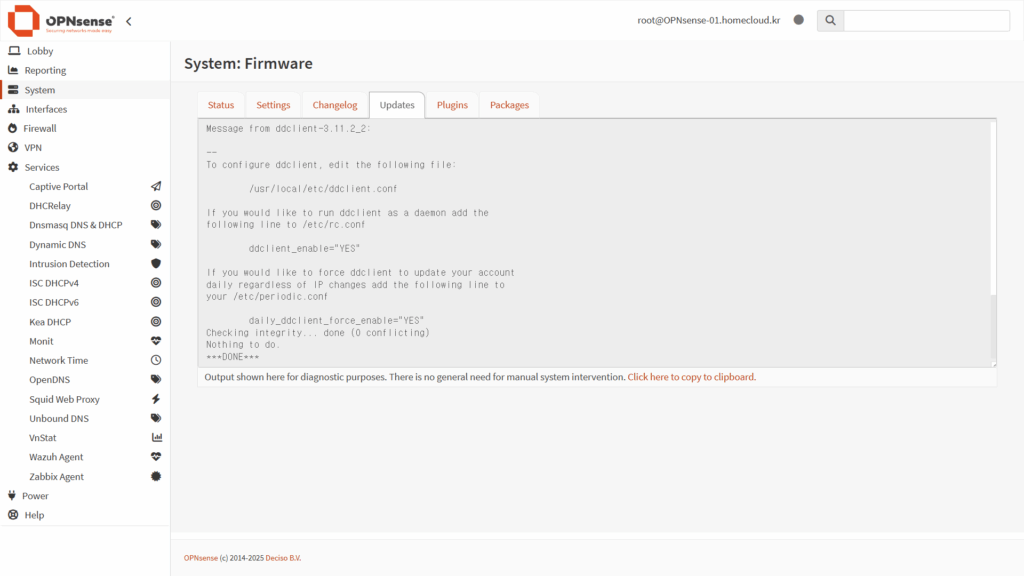Click the clock icon next to Network Time
The width and height of the screenshot is (1024, 576).
(156, 360)
